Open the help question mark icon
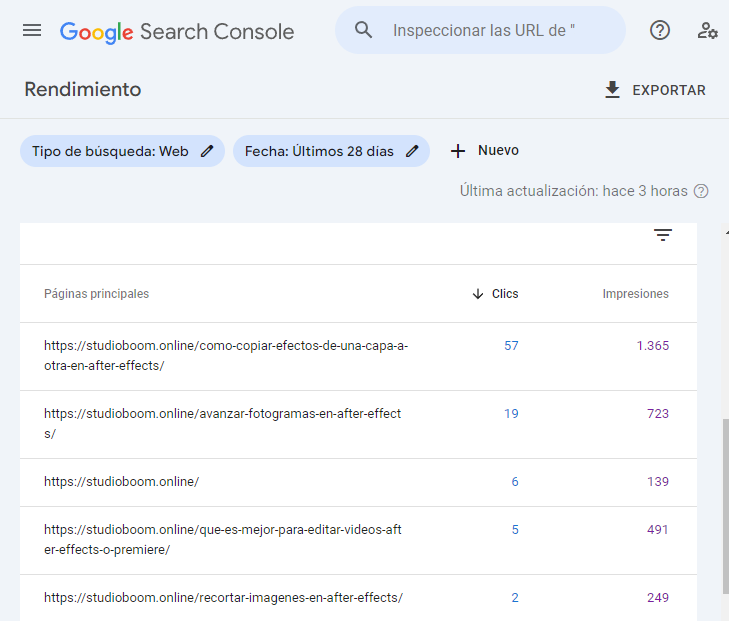729x621 pixels. [660, 30]
